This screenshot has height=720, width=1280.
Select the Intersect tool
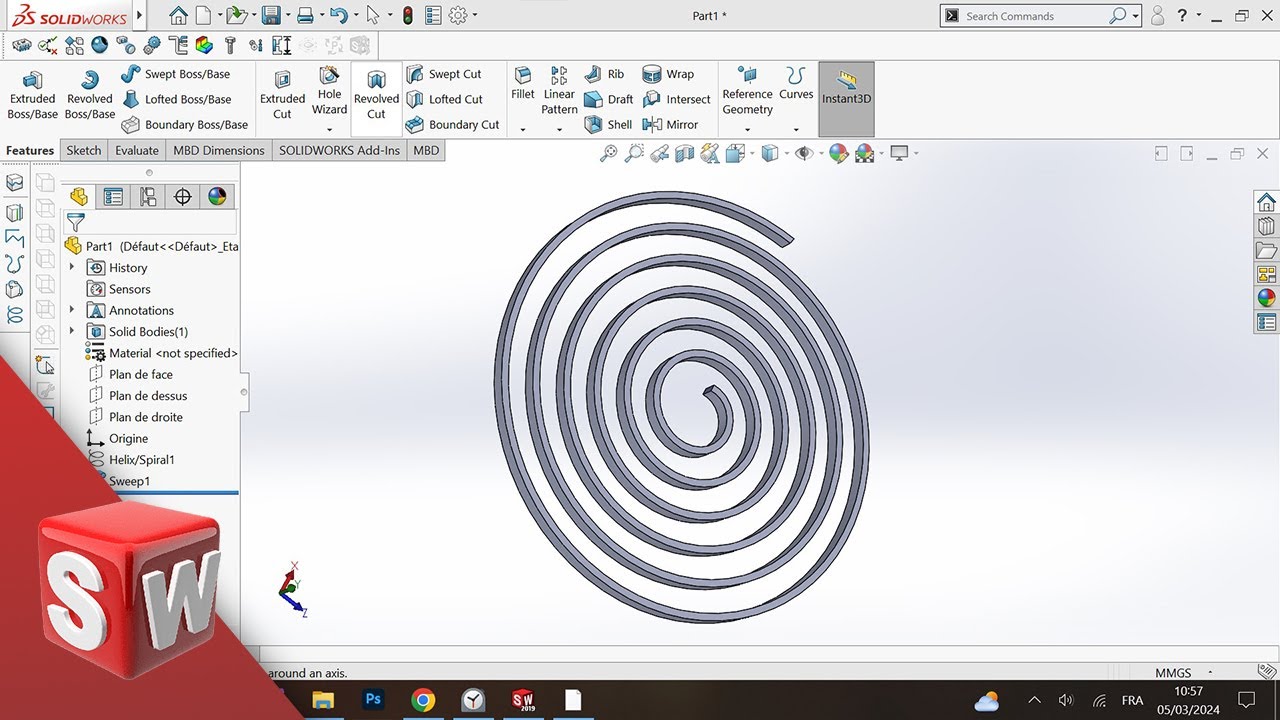coord(676,99)
